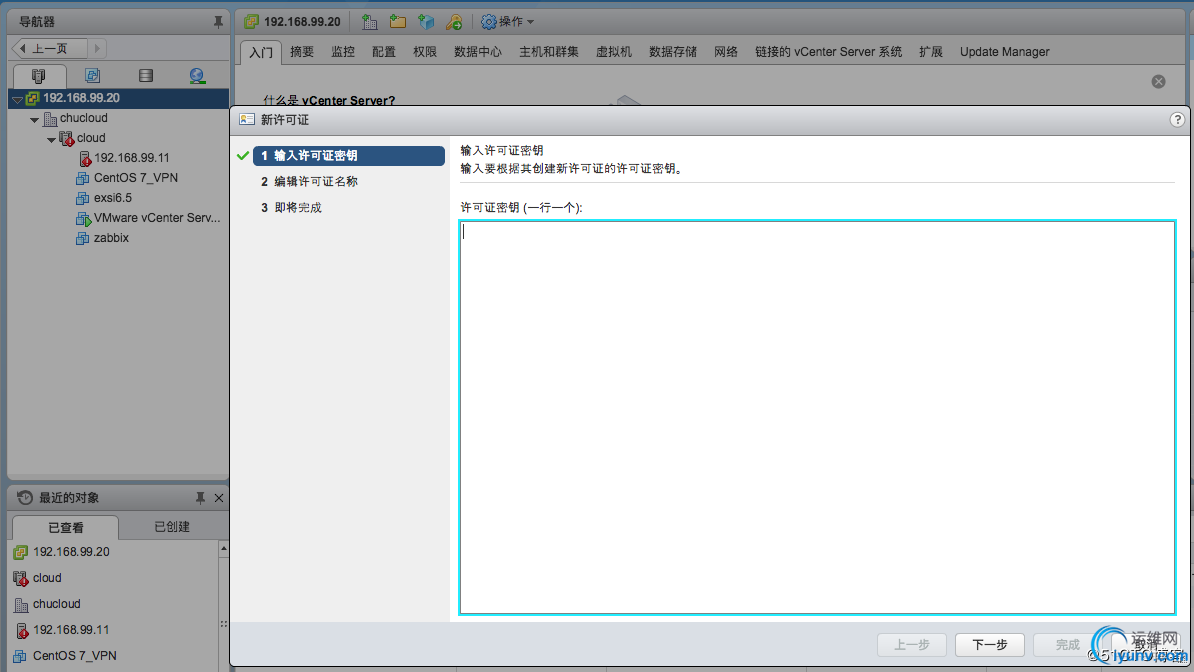Open the 虚拟机 tab
This screenshot has width=1194, height=672.
point(613,52)
